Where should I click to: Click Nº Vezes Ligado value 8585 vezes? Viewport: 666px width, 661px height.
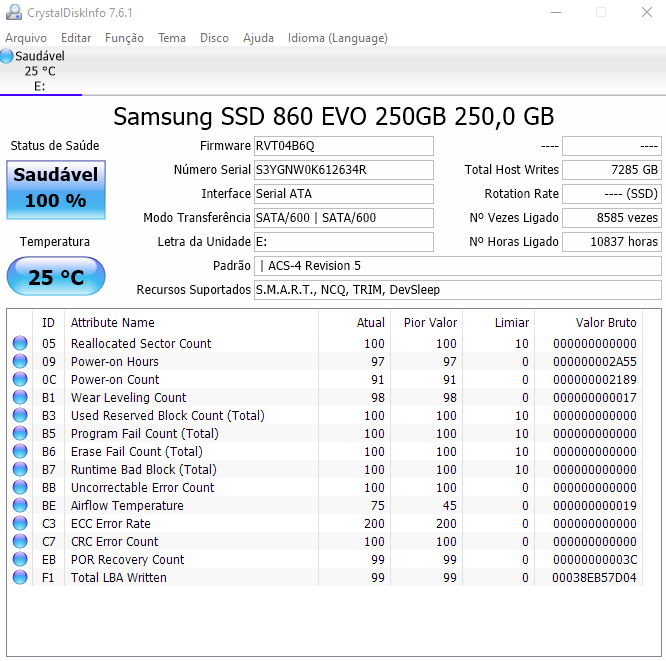(612, 218)
